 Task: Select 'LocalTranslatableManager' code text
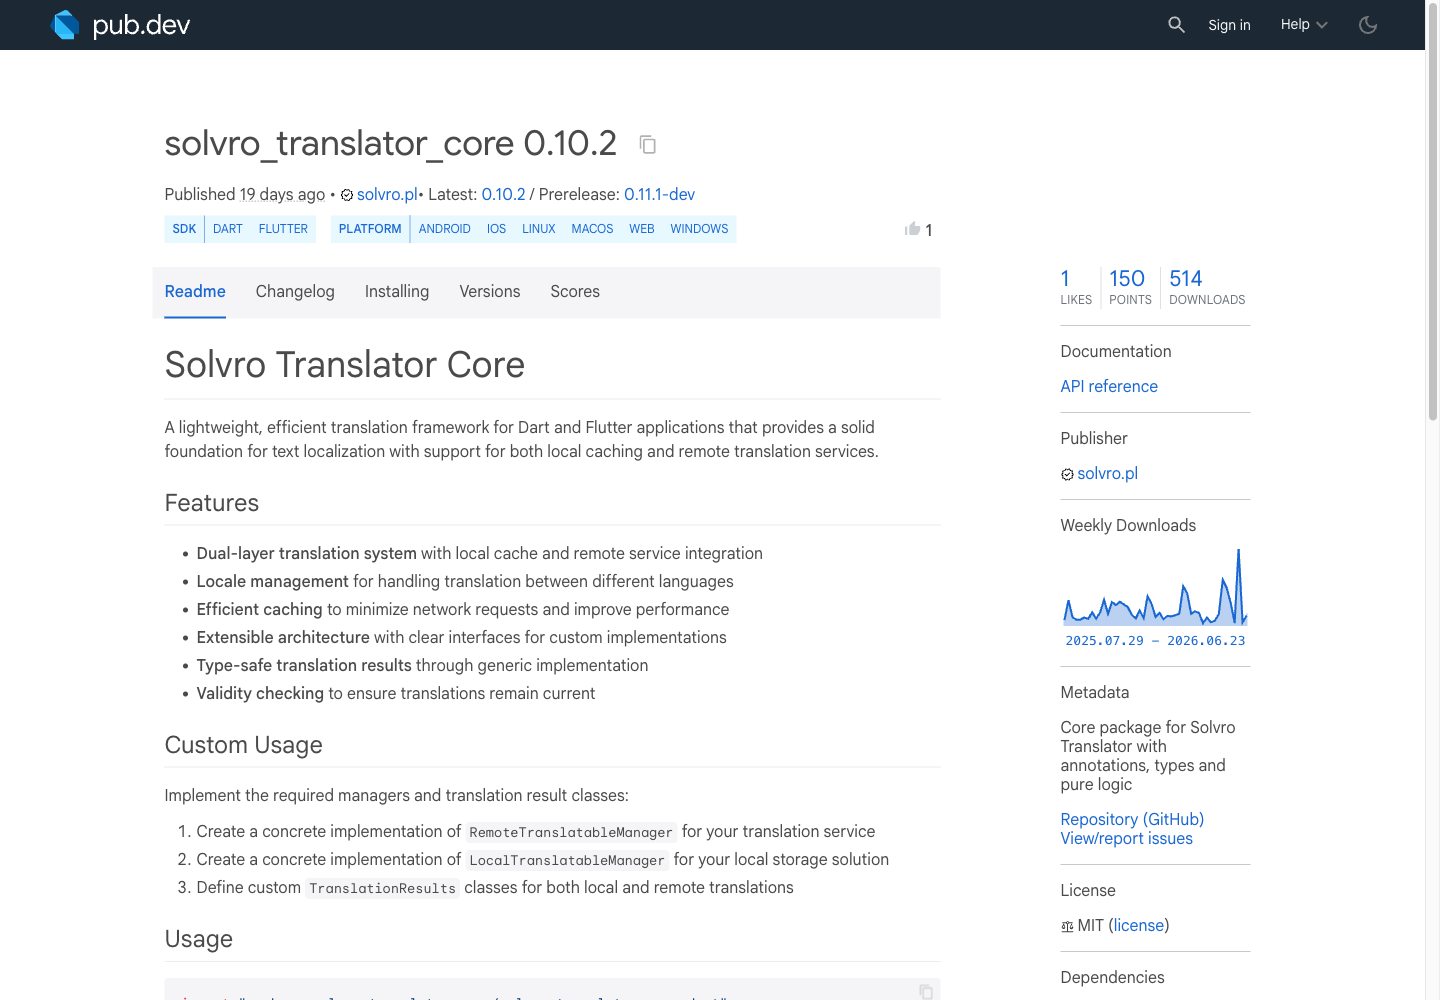pyautogui.click(x=567, y=860)
